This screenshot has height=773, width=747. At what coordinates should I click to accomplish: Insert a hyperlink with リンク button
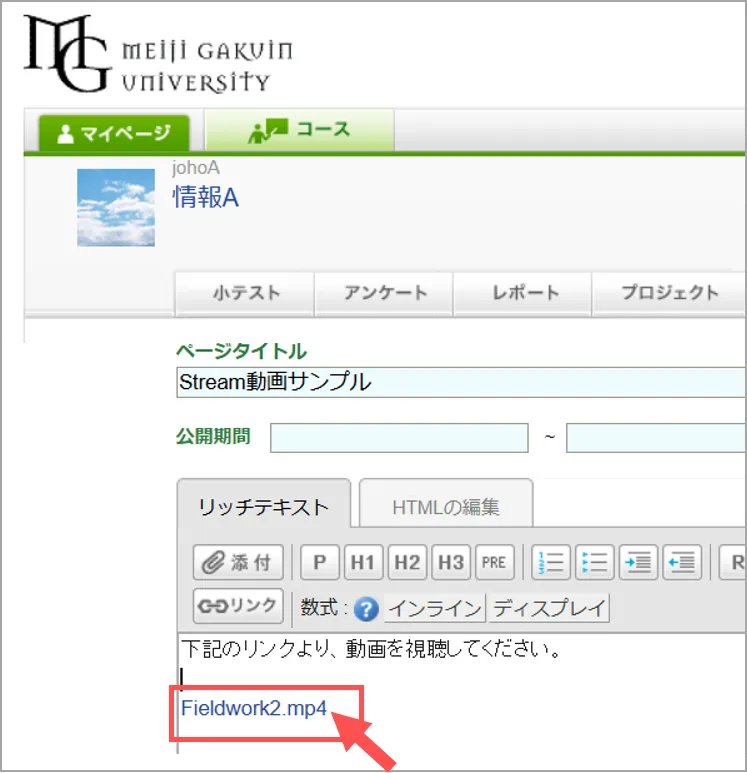click(x=239, y=606)
